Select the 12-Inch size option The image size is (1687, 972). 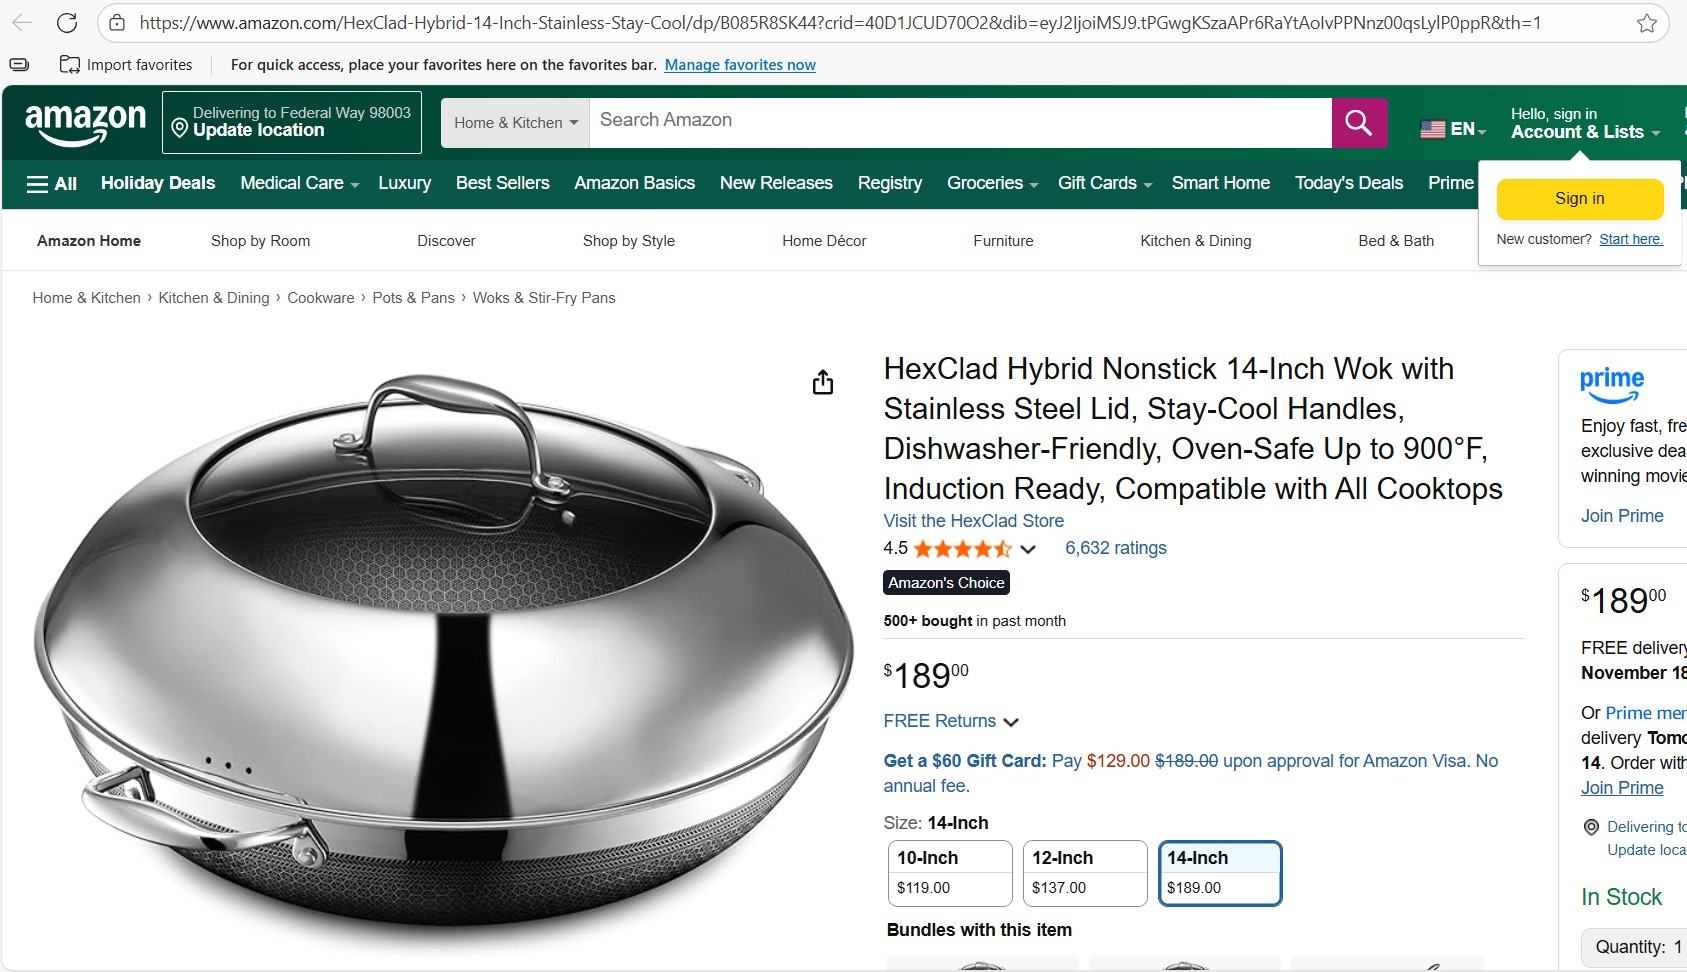click(x=1084, y=873)
